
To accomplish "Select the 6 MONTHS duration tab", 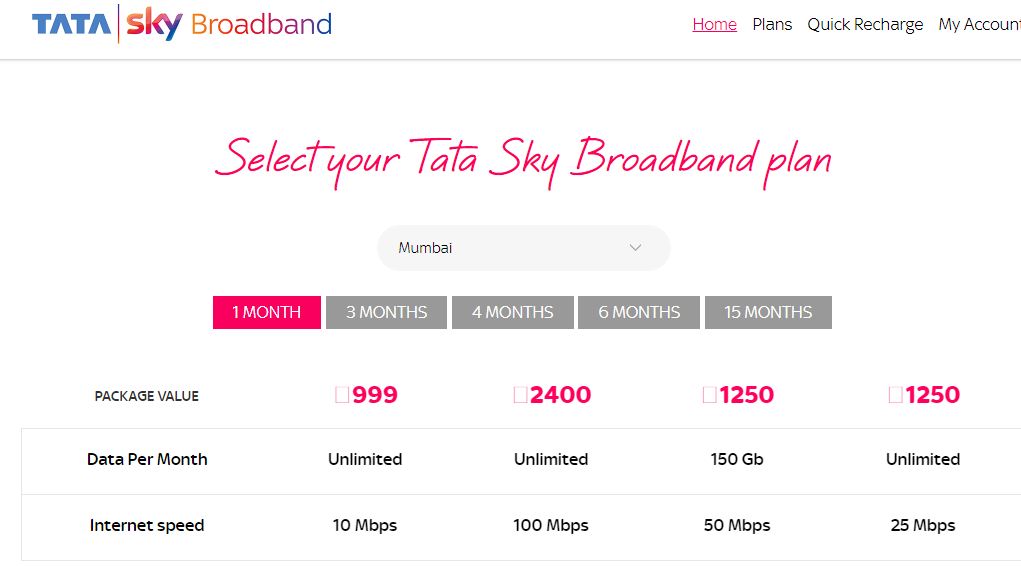I will point(639,312).
